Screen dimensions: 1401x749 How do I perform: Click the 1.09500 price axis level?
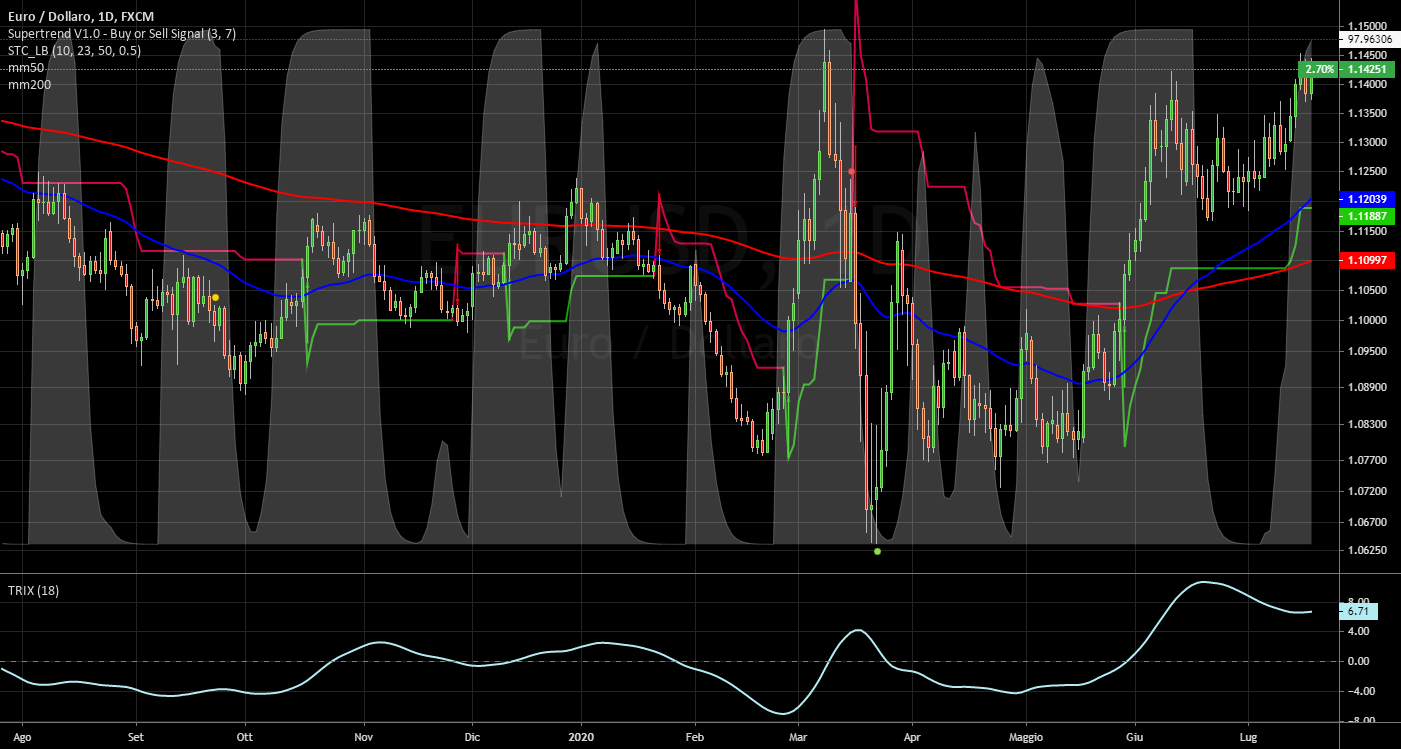click(x=1366, y=351)
